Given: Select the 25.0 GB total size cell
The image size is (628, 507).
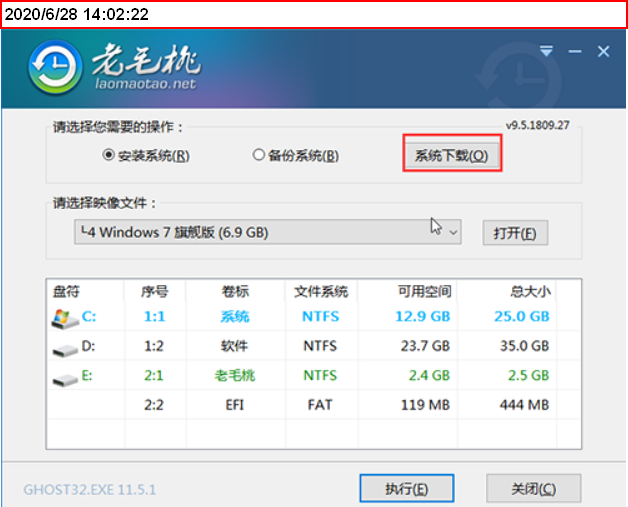Looking at the screenshot, I should [521, 316].
